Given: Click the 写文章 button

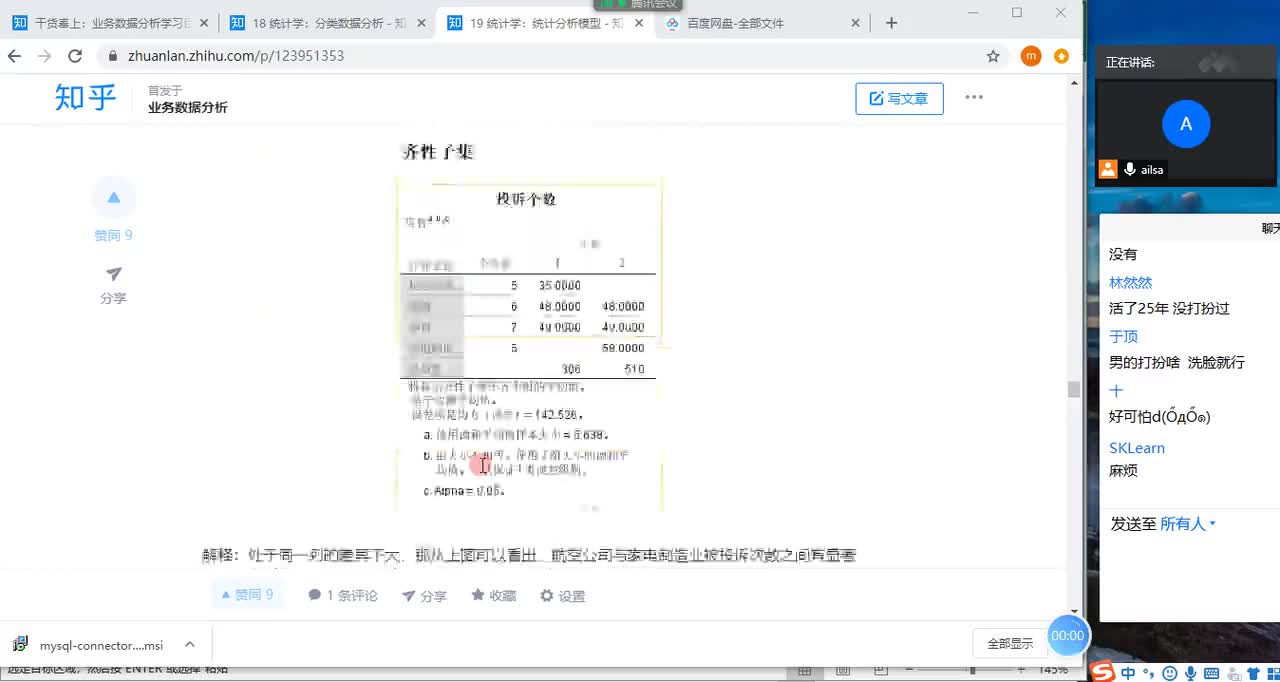Looking at the screenshot, I should click(x=899, y=98).
